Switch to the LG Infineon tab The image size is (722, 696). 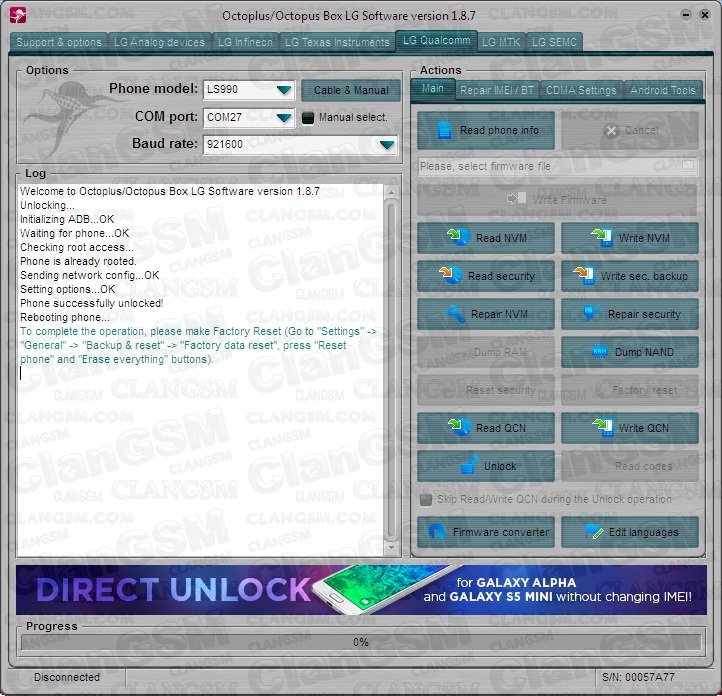[245, 42]
